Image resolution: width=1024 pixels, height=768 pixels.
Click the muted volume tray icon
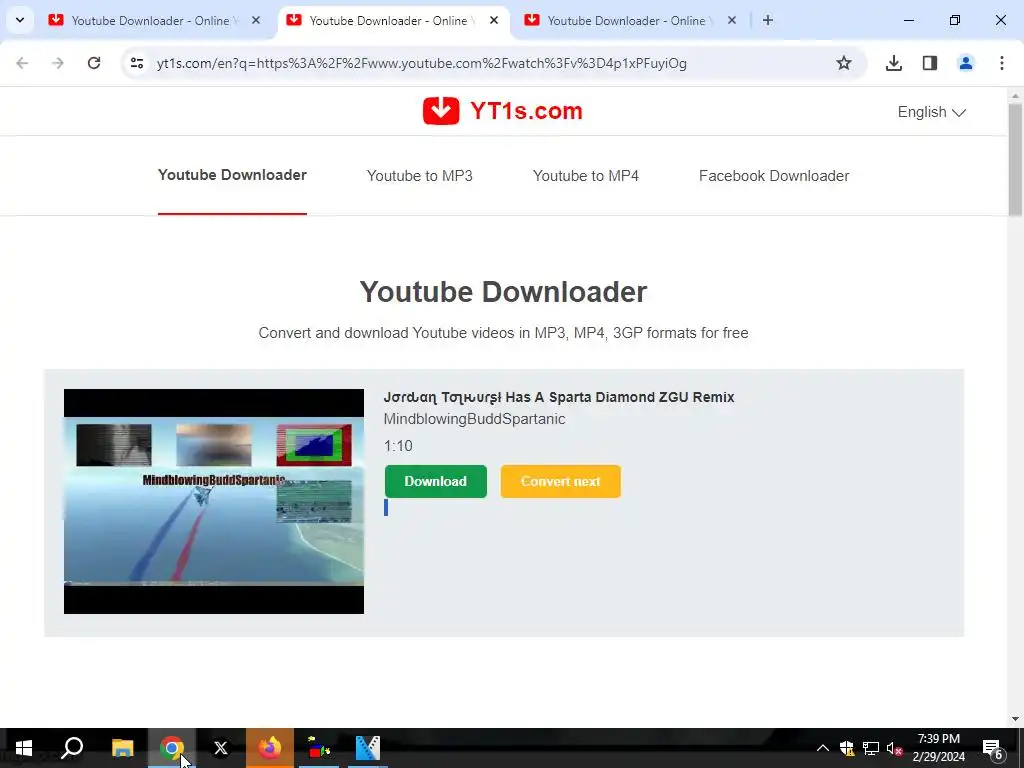[894, 748]
